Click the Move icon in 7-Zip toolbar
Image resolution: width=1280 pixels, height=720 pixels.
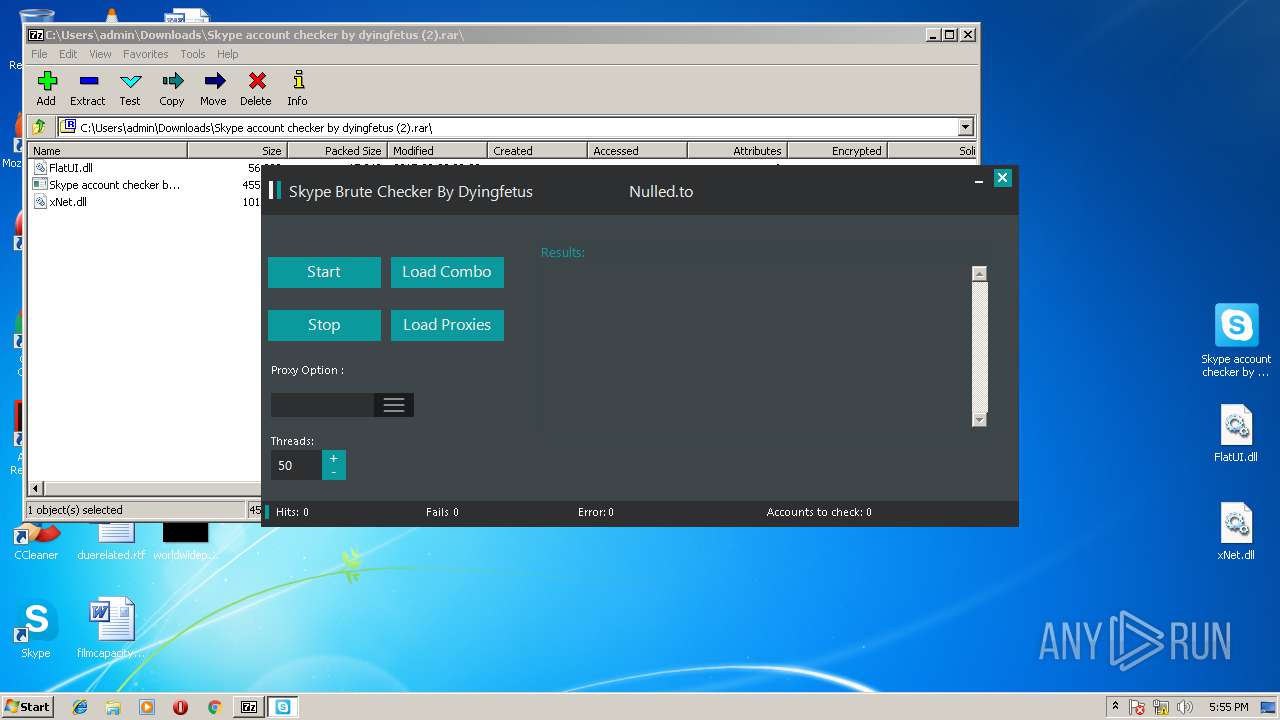pos(214,81)
